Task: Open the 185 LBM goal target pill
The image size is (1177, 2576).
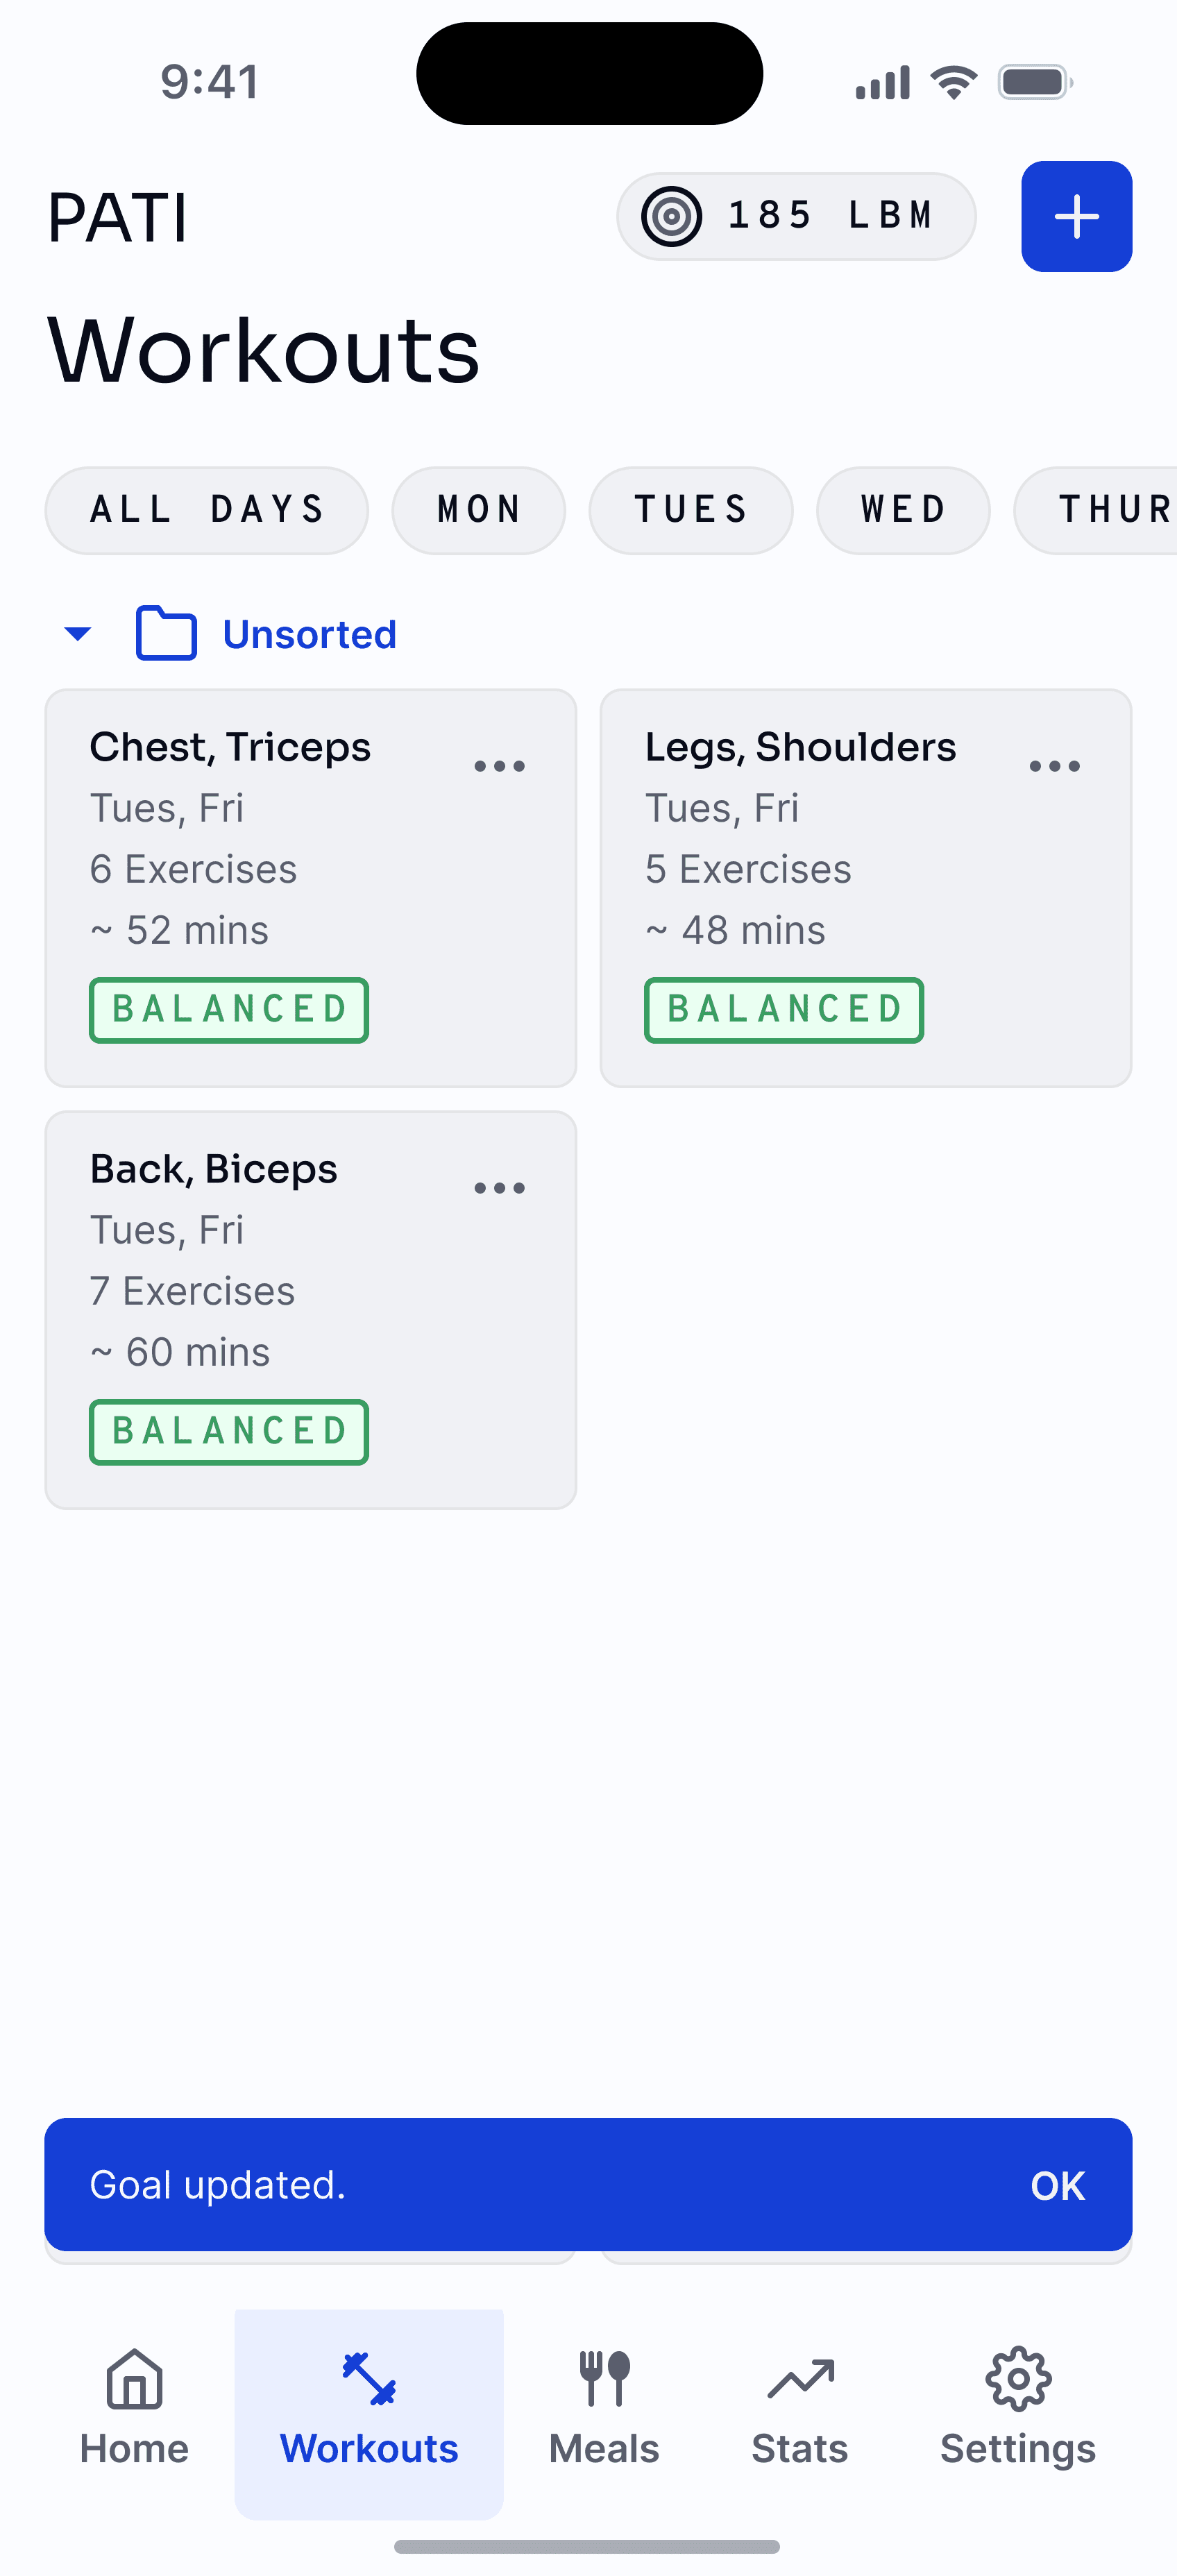Action: coord(795,216)
